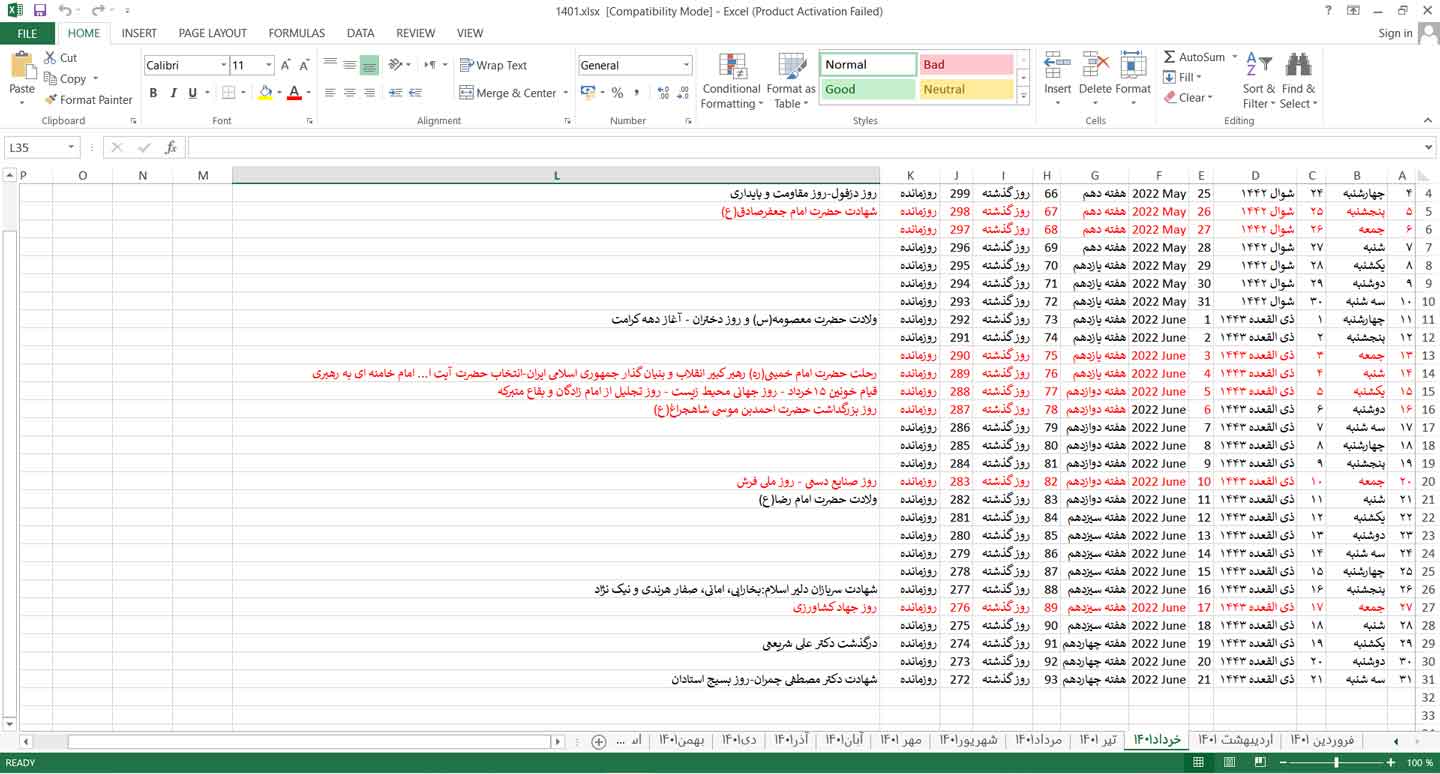Image resolution: width=1440 pixels, height=774 pixels.
Task: Switch to PAGE LAYOUT tab
Action: pyautogui.click(x=212, y=33)
